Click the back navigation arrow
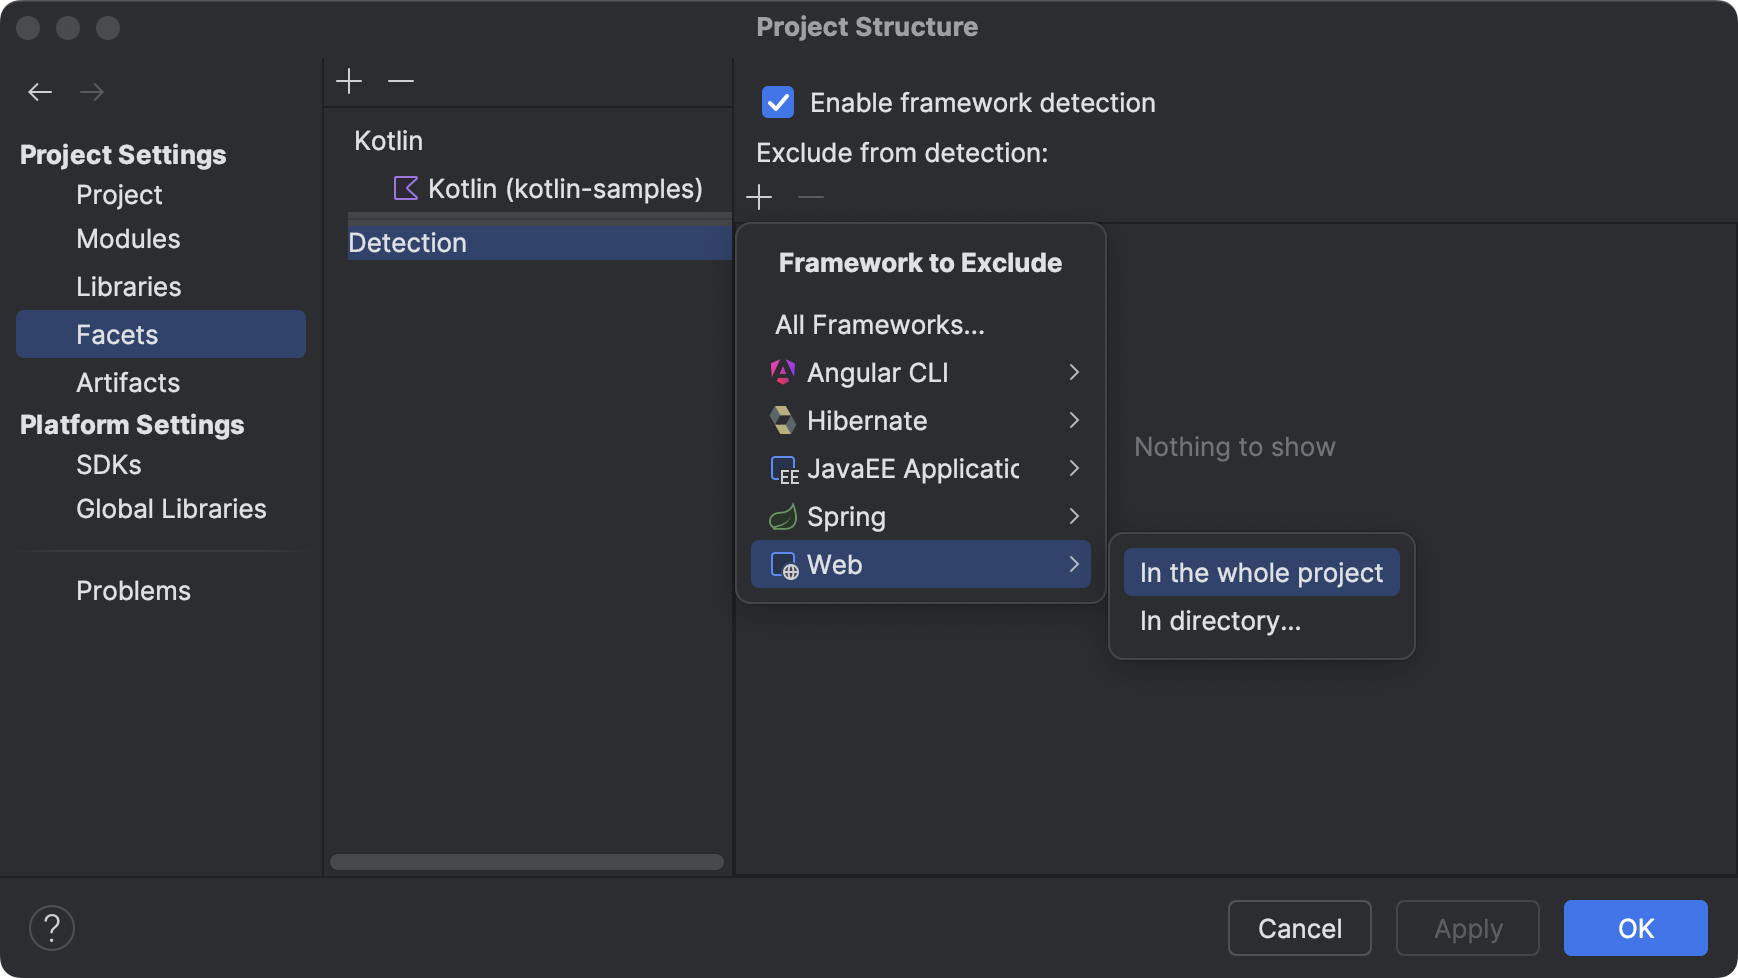The width and height of the screenshot is (1738, 978). tap(40, 91)
